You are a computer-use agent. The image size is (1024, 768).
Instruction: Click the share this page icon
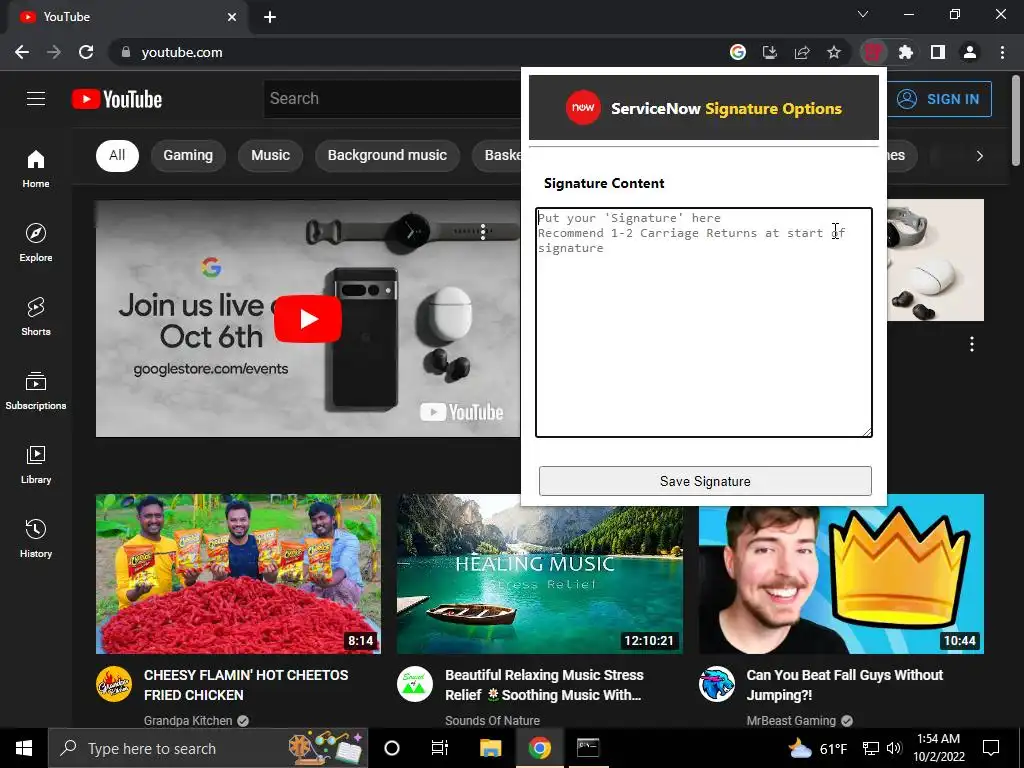(x=802, y=52)
